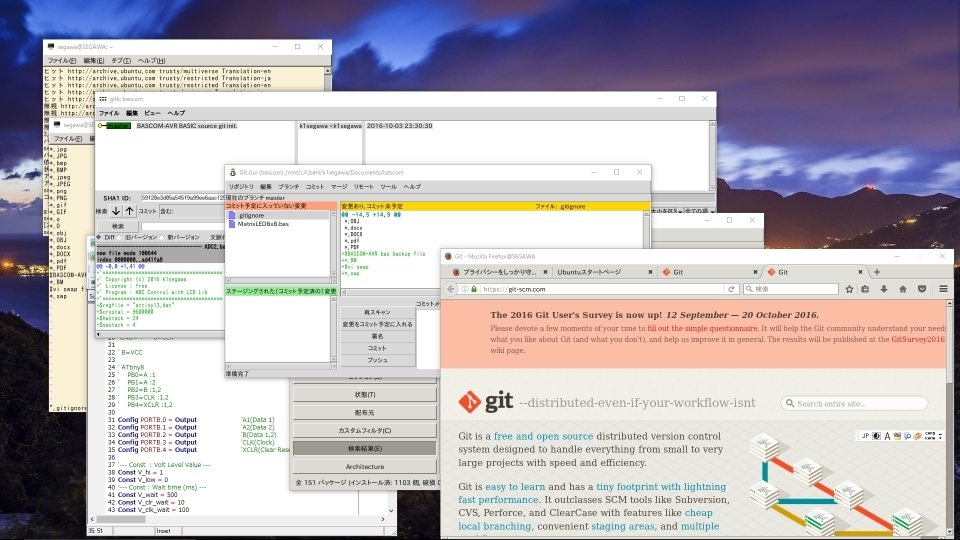The height and width of the screenshot is (540, 960).
Task: Follow the 'free and open source' link
Action: coord(544,437)
